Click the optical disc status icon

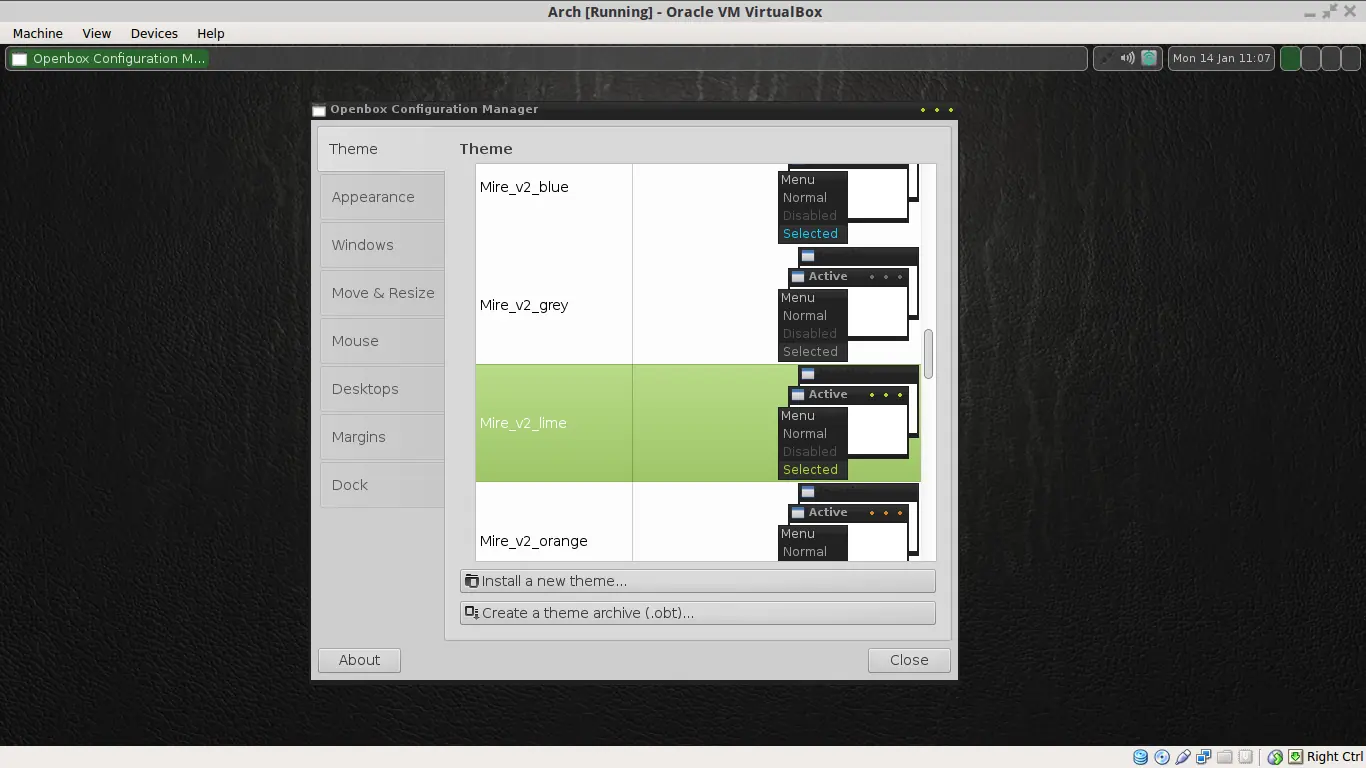coord(1162,757)
